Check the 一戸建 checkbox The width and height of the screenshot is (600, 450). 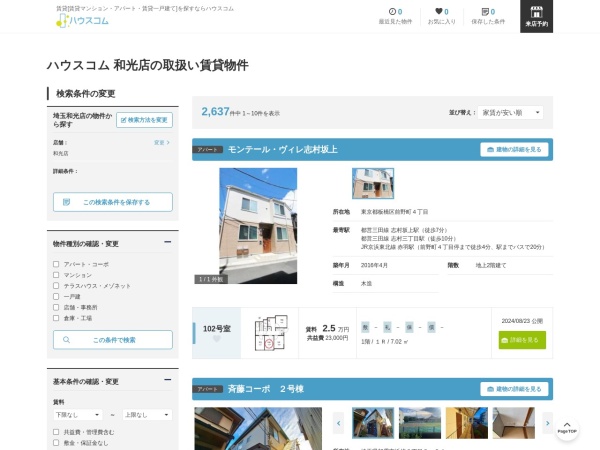(x=56, y=296)
